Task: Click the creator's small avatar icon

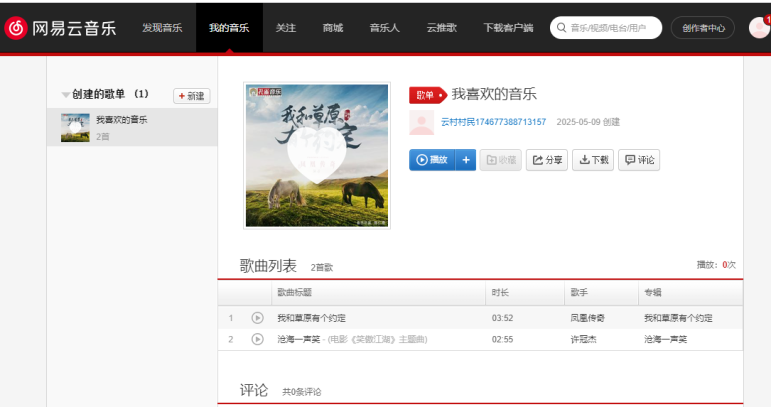Action: (421, 122)
